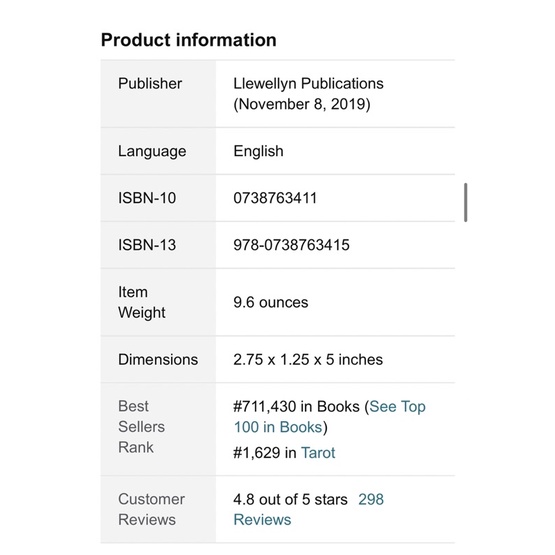Viewport: 555px width, 555px height.
Task: Click the 4.8 out of 5 stars rating
Action: [290, 499]
